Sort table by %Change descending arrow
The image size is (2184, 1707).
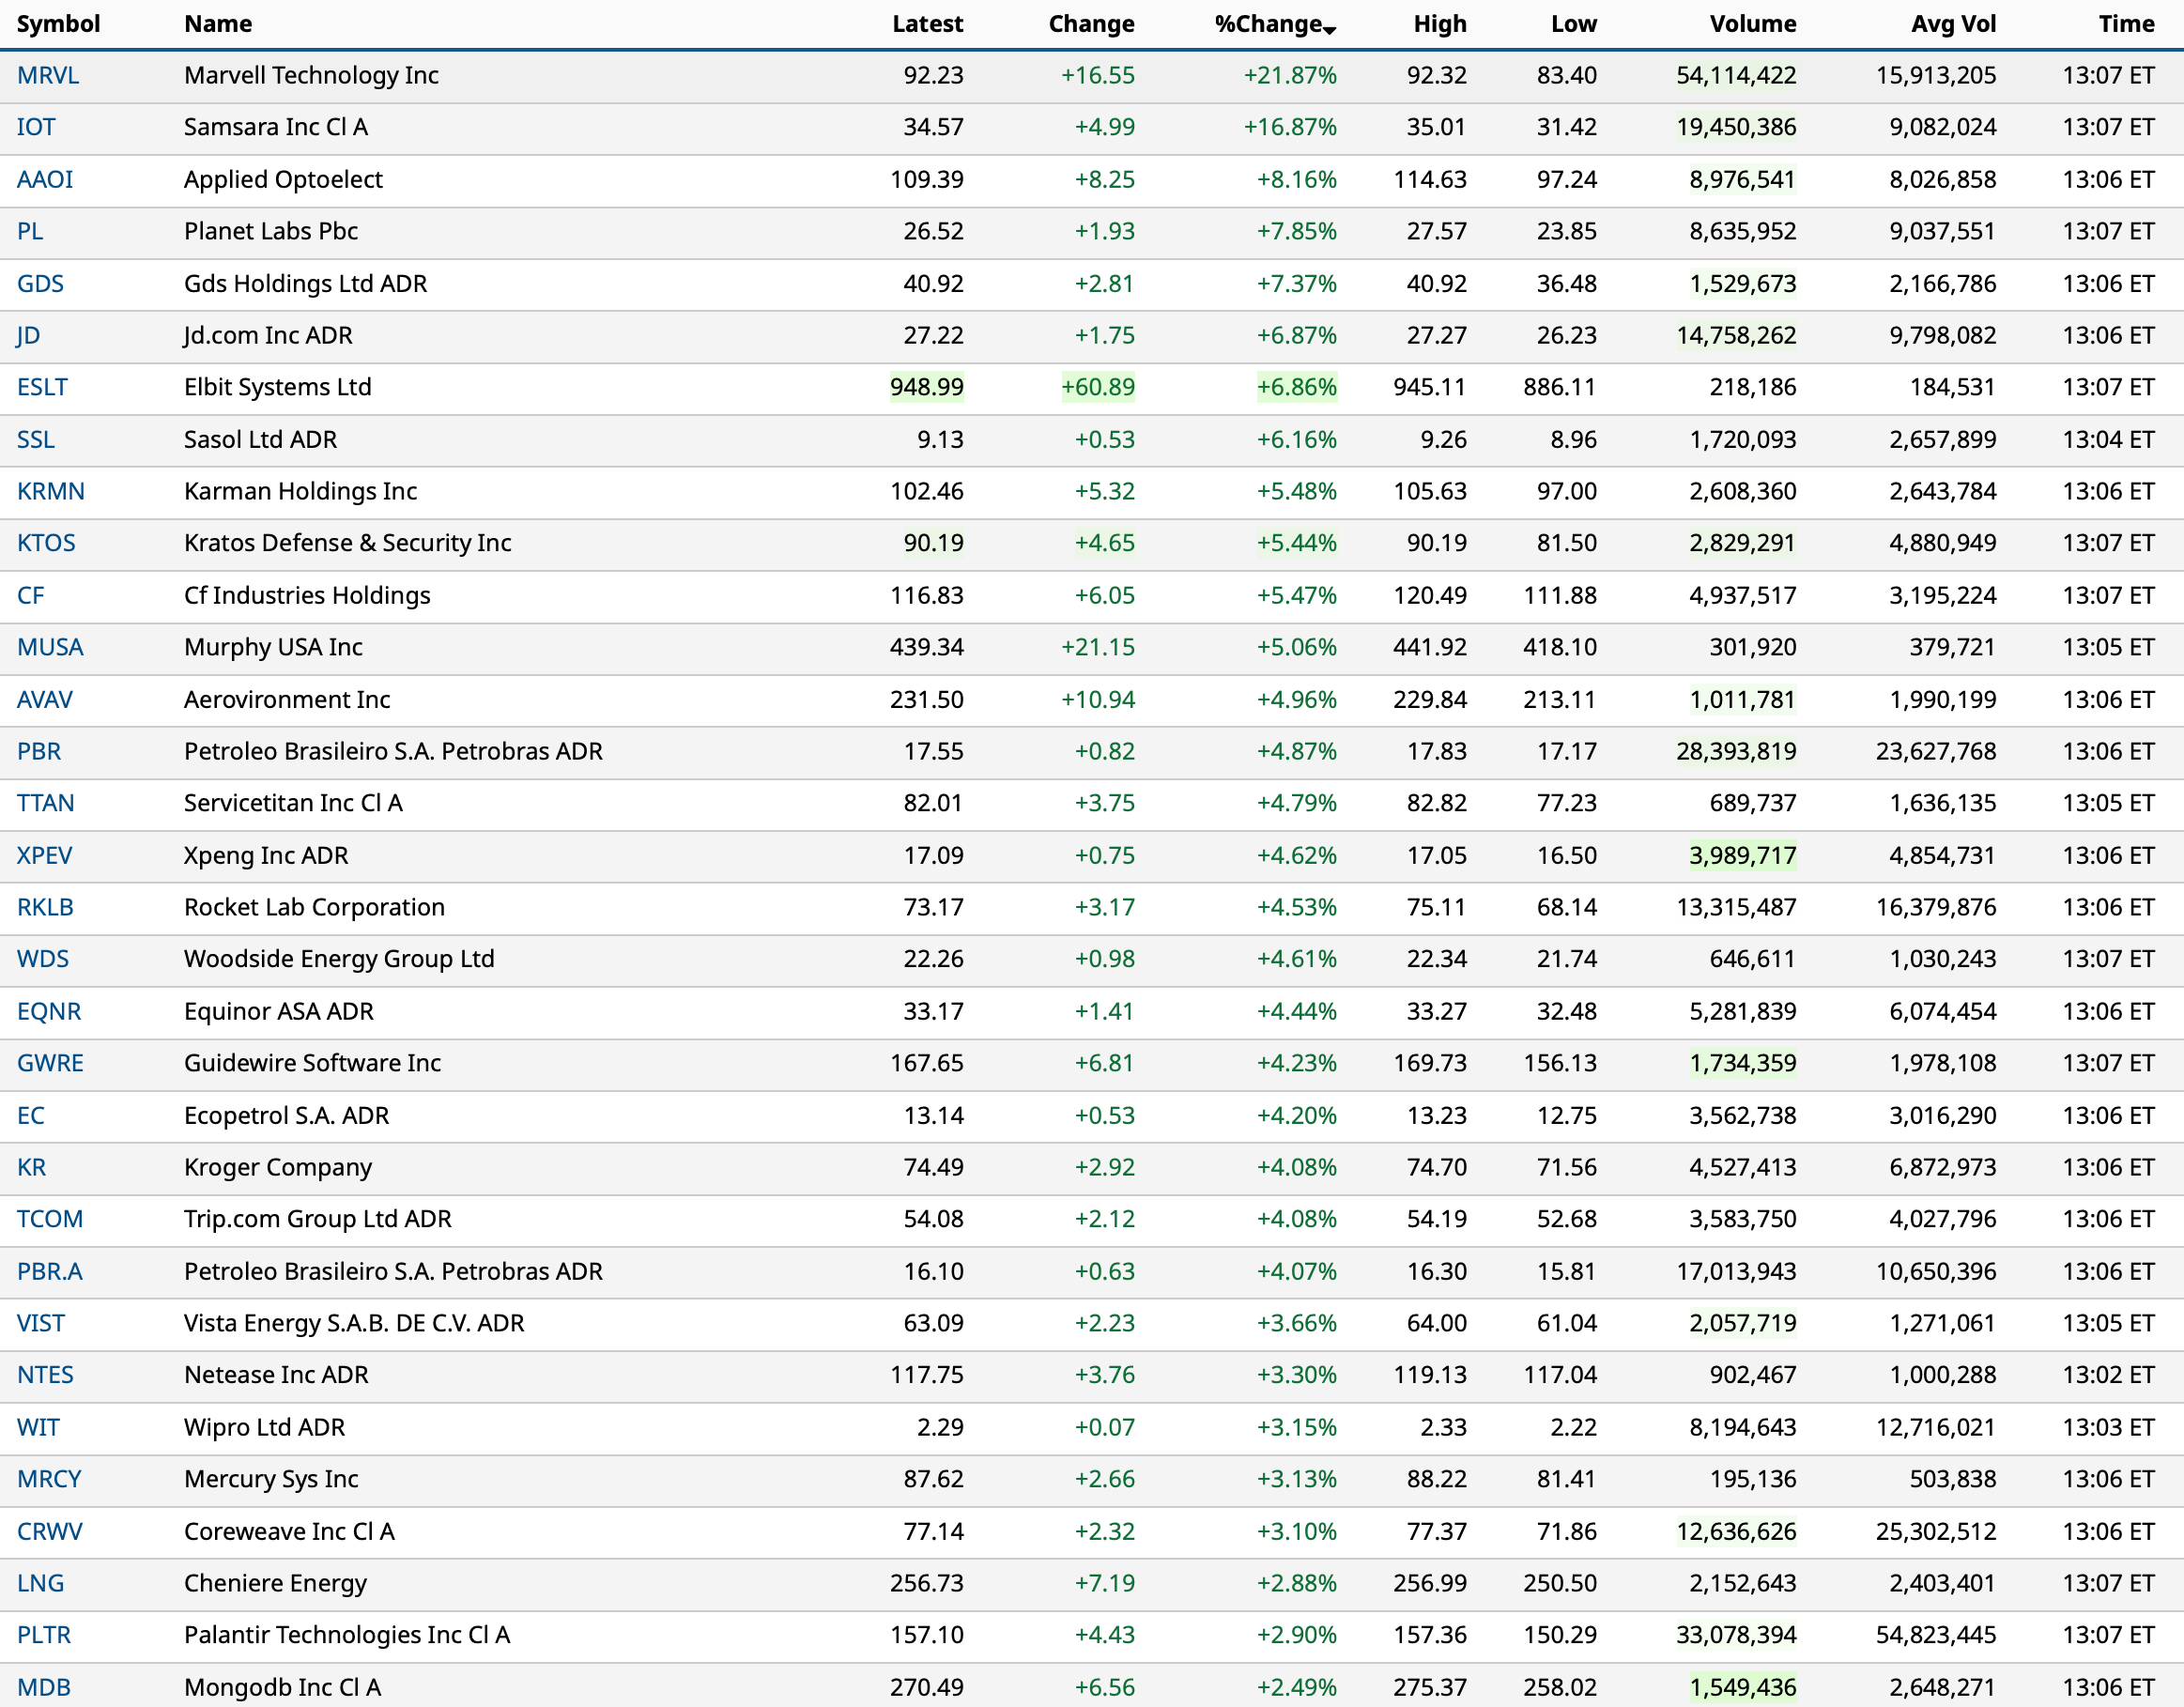coord(1329,30)
